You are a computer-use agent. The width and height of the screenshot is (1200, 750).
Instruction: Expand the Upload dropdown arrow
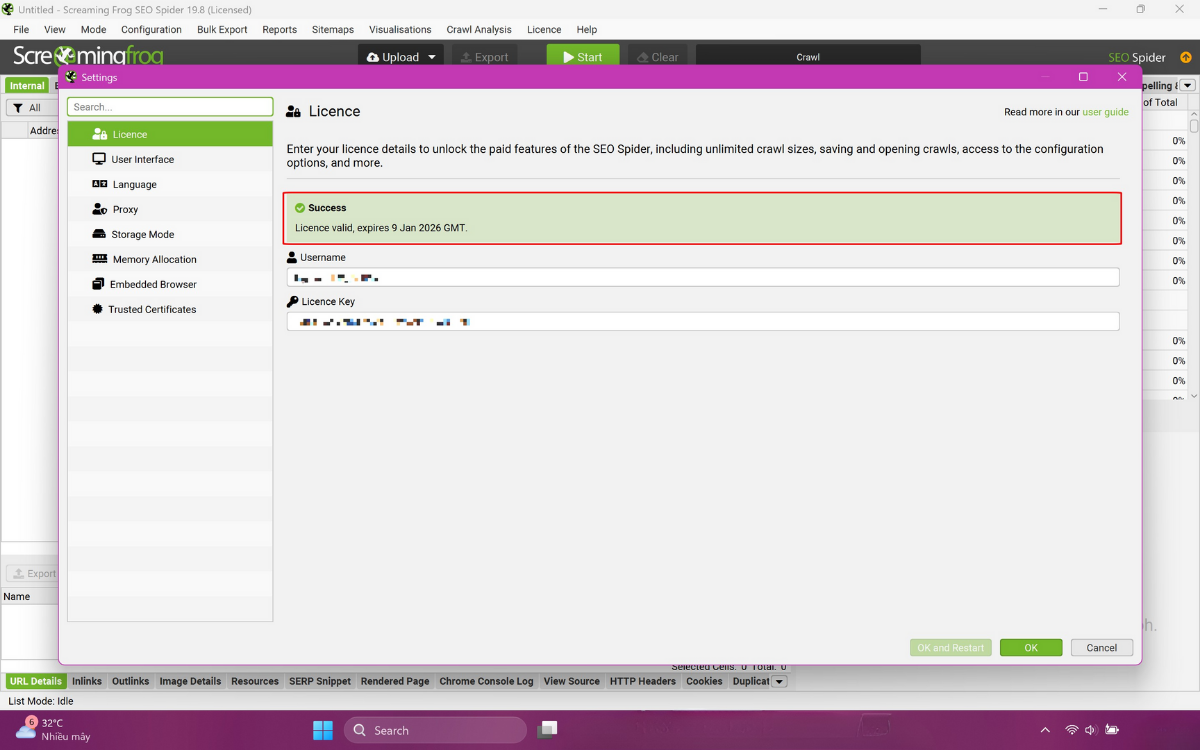(432, 57)
